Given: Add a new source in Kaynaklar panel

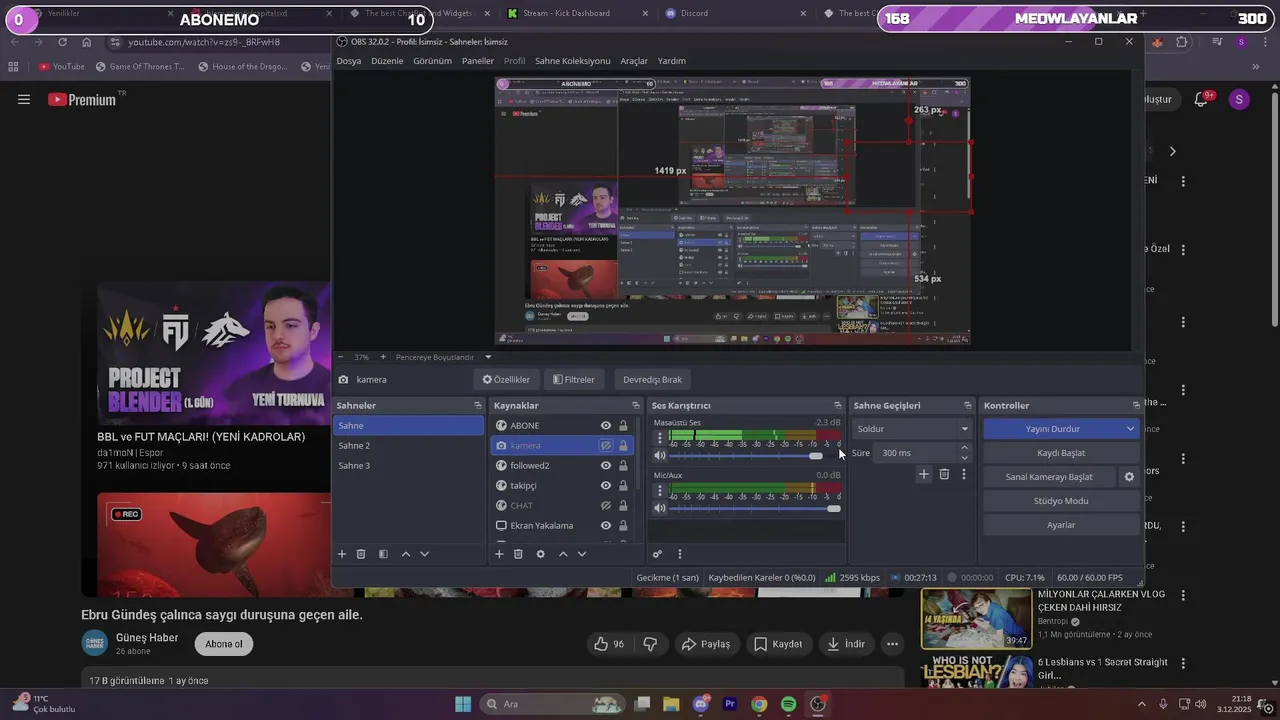Looking at the screenshot, I should [x=499, y=554].
